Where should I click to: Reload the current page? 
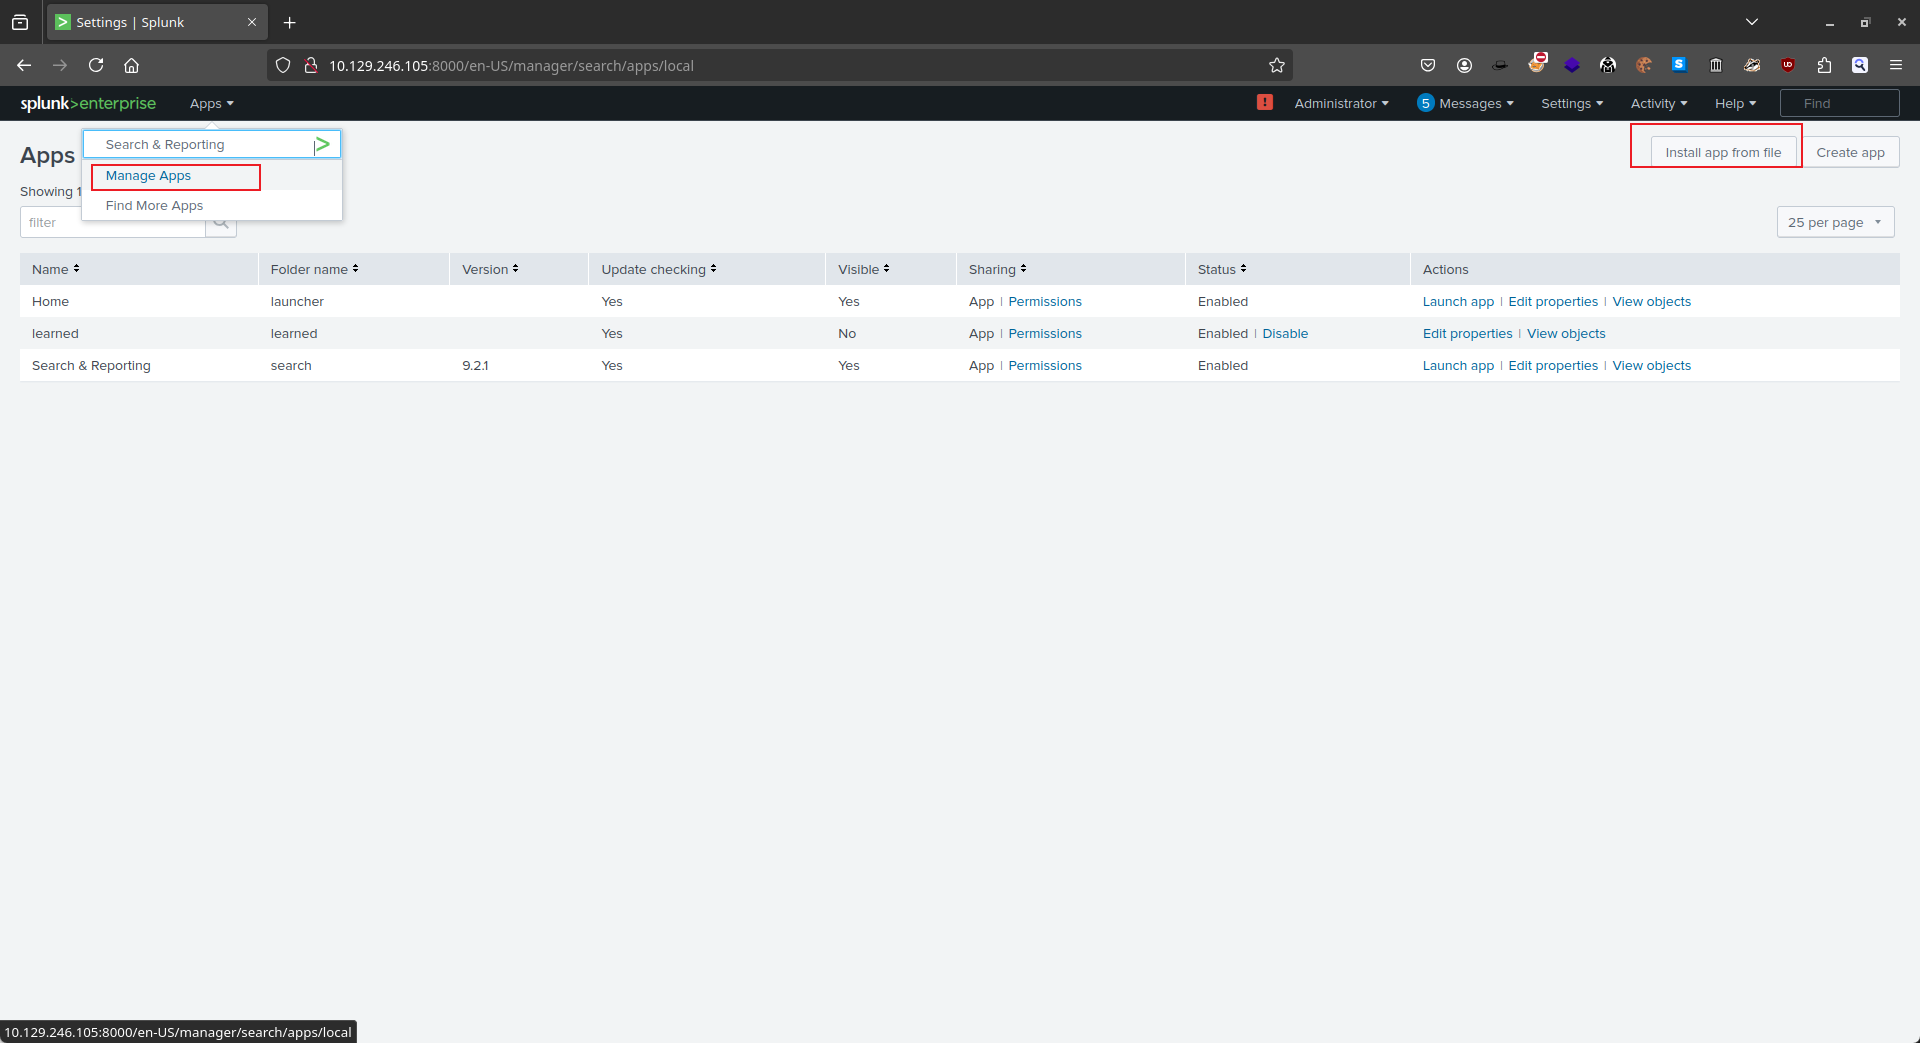pos(96,65)
